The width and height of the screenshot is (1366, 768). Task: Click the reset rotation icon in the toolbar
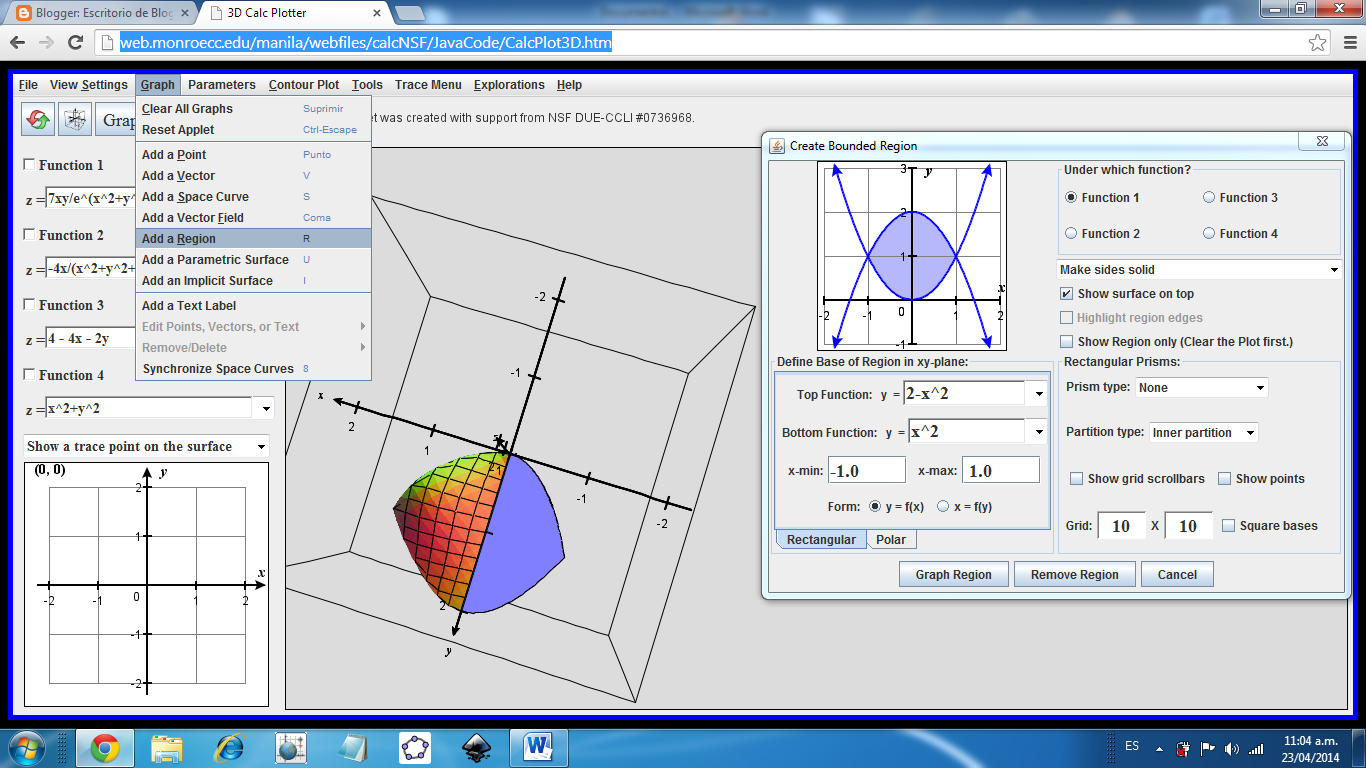click(37, 119)
